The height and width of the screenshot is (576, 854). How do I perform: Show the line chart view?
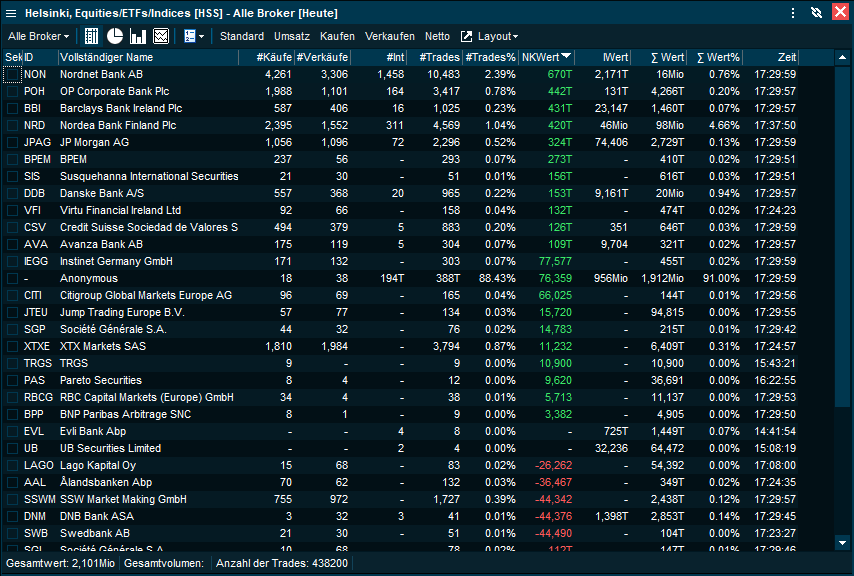point(161,36)
